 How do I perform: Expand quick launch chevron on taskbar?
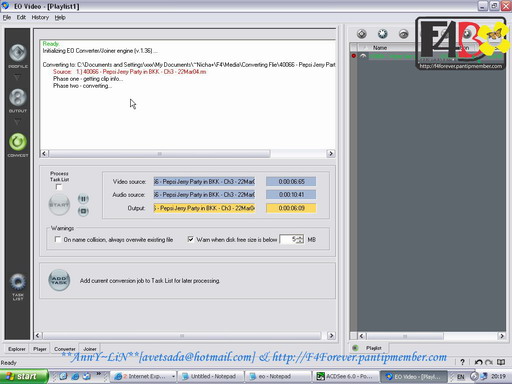point(99,373)
